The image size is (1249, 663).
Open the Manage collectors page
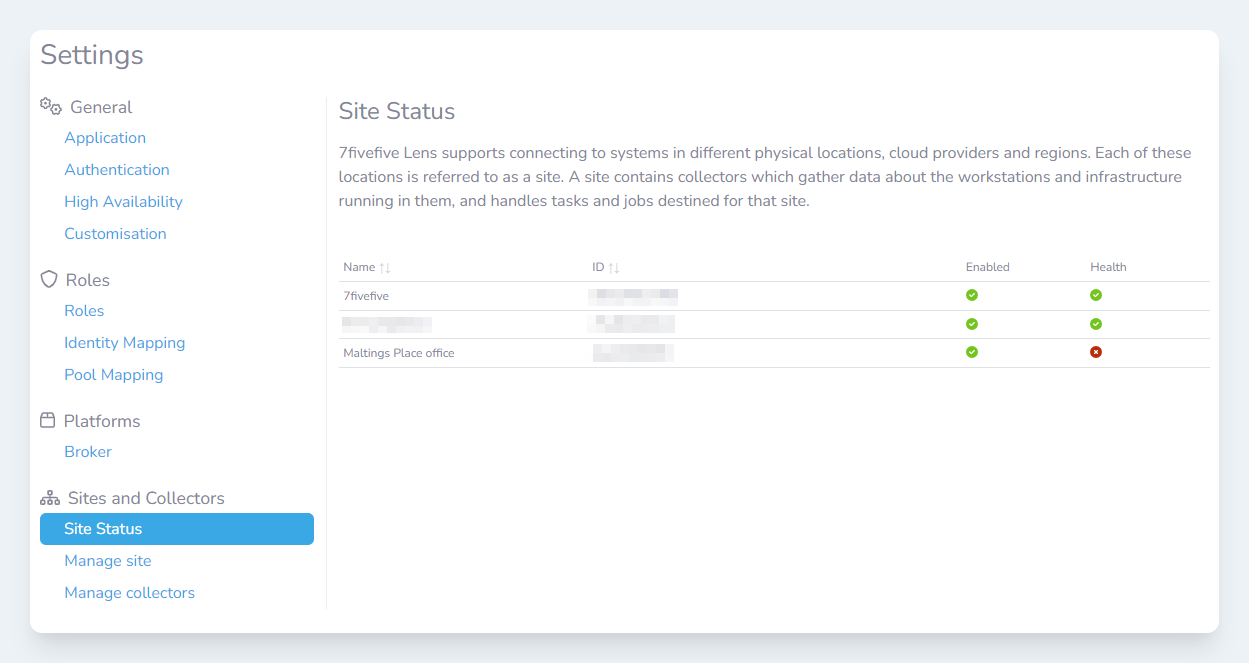[129, 593]
